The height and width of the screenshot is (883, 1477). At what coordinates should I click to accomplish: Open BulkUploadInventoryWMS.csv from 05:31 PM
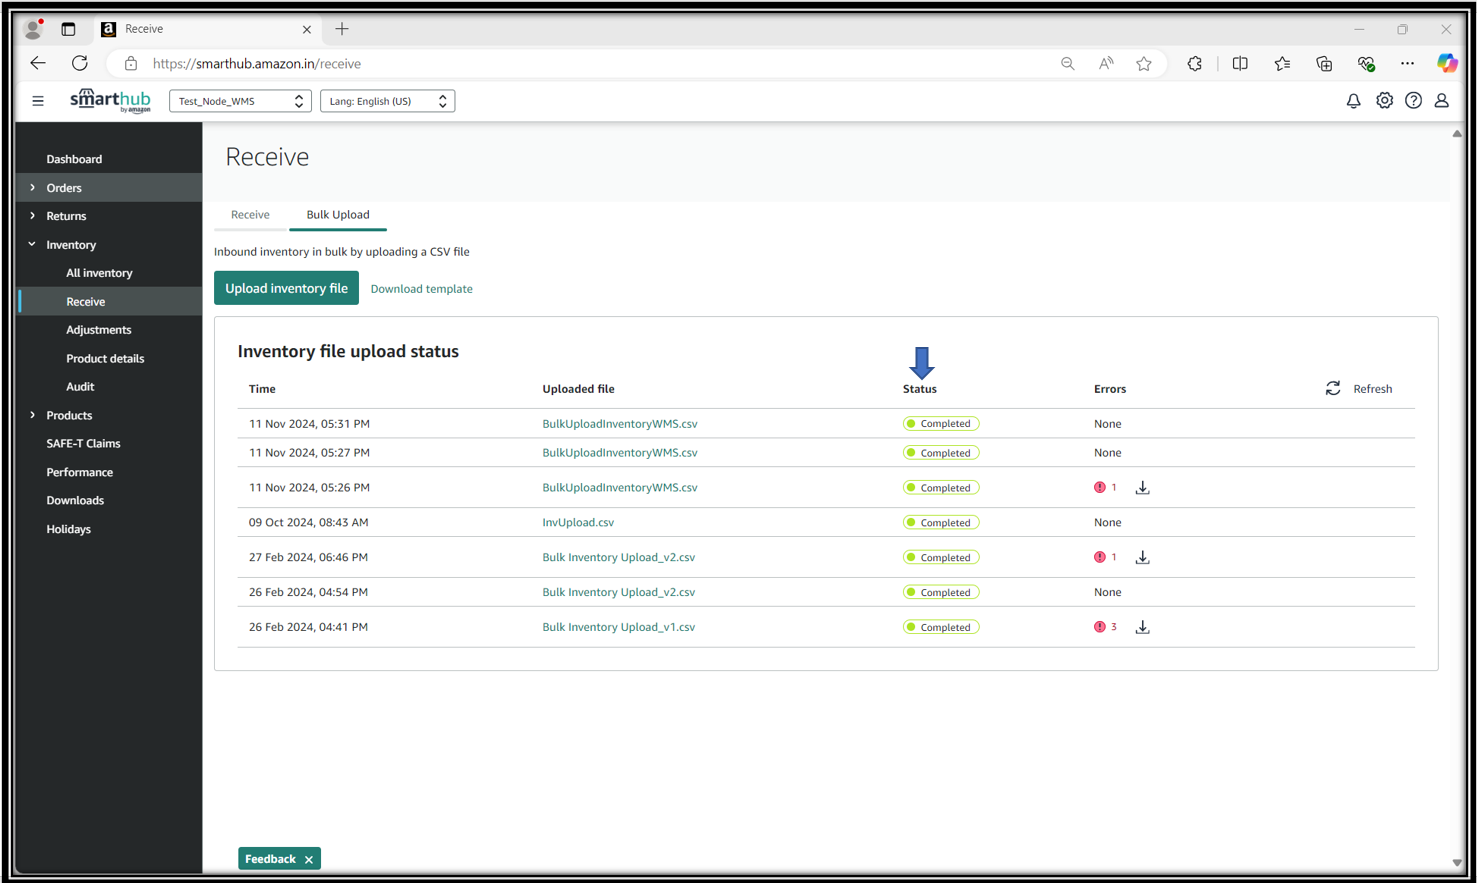coord(619,424)
